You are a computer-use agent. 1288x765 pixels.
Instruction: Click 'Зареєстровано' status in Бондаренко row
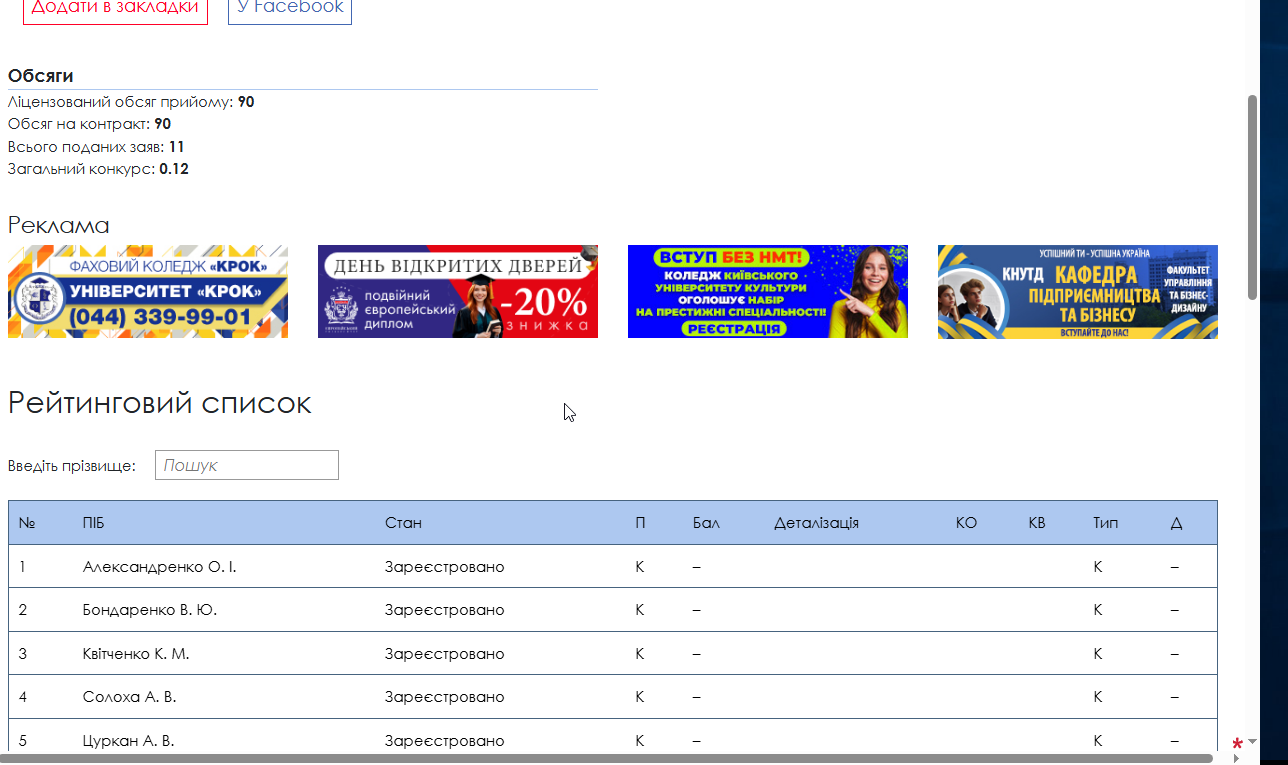coord(444,610)
